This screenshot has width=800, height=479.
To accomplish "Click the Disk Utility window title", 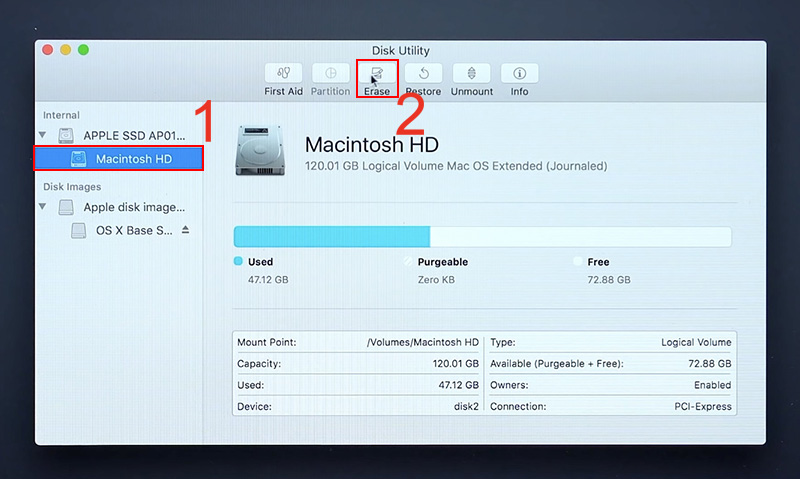I will tap(401, 51).
